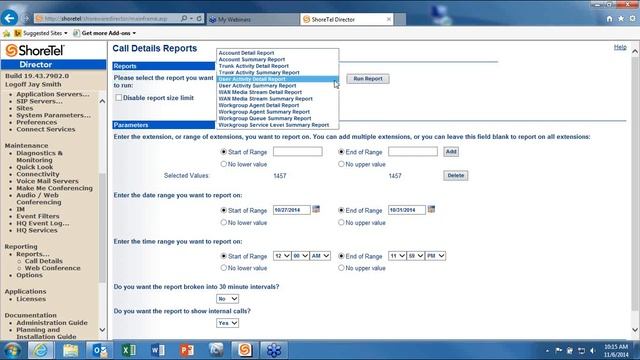640x360 pixels.
Task: Select time No lower value radio
Action: (223, 268)
